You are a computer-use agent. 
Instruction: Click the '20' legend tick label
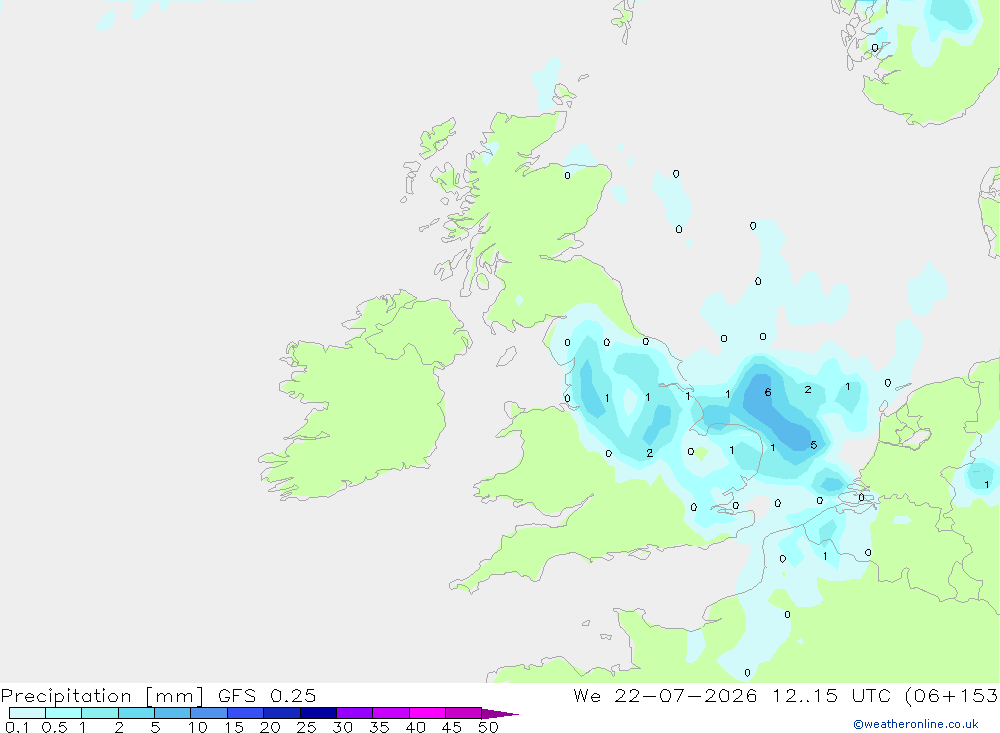coord(270,727)
